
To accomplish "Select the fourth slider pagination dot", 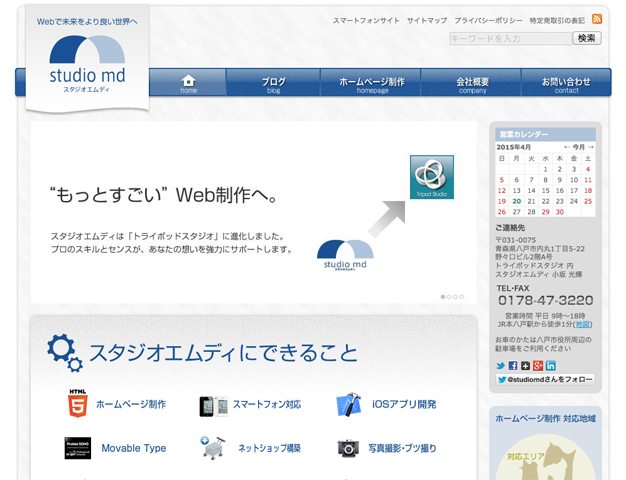I will [x=462, y=297].
